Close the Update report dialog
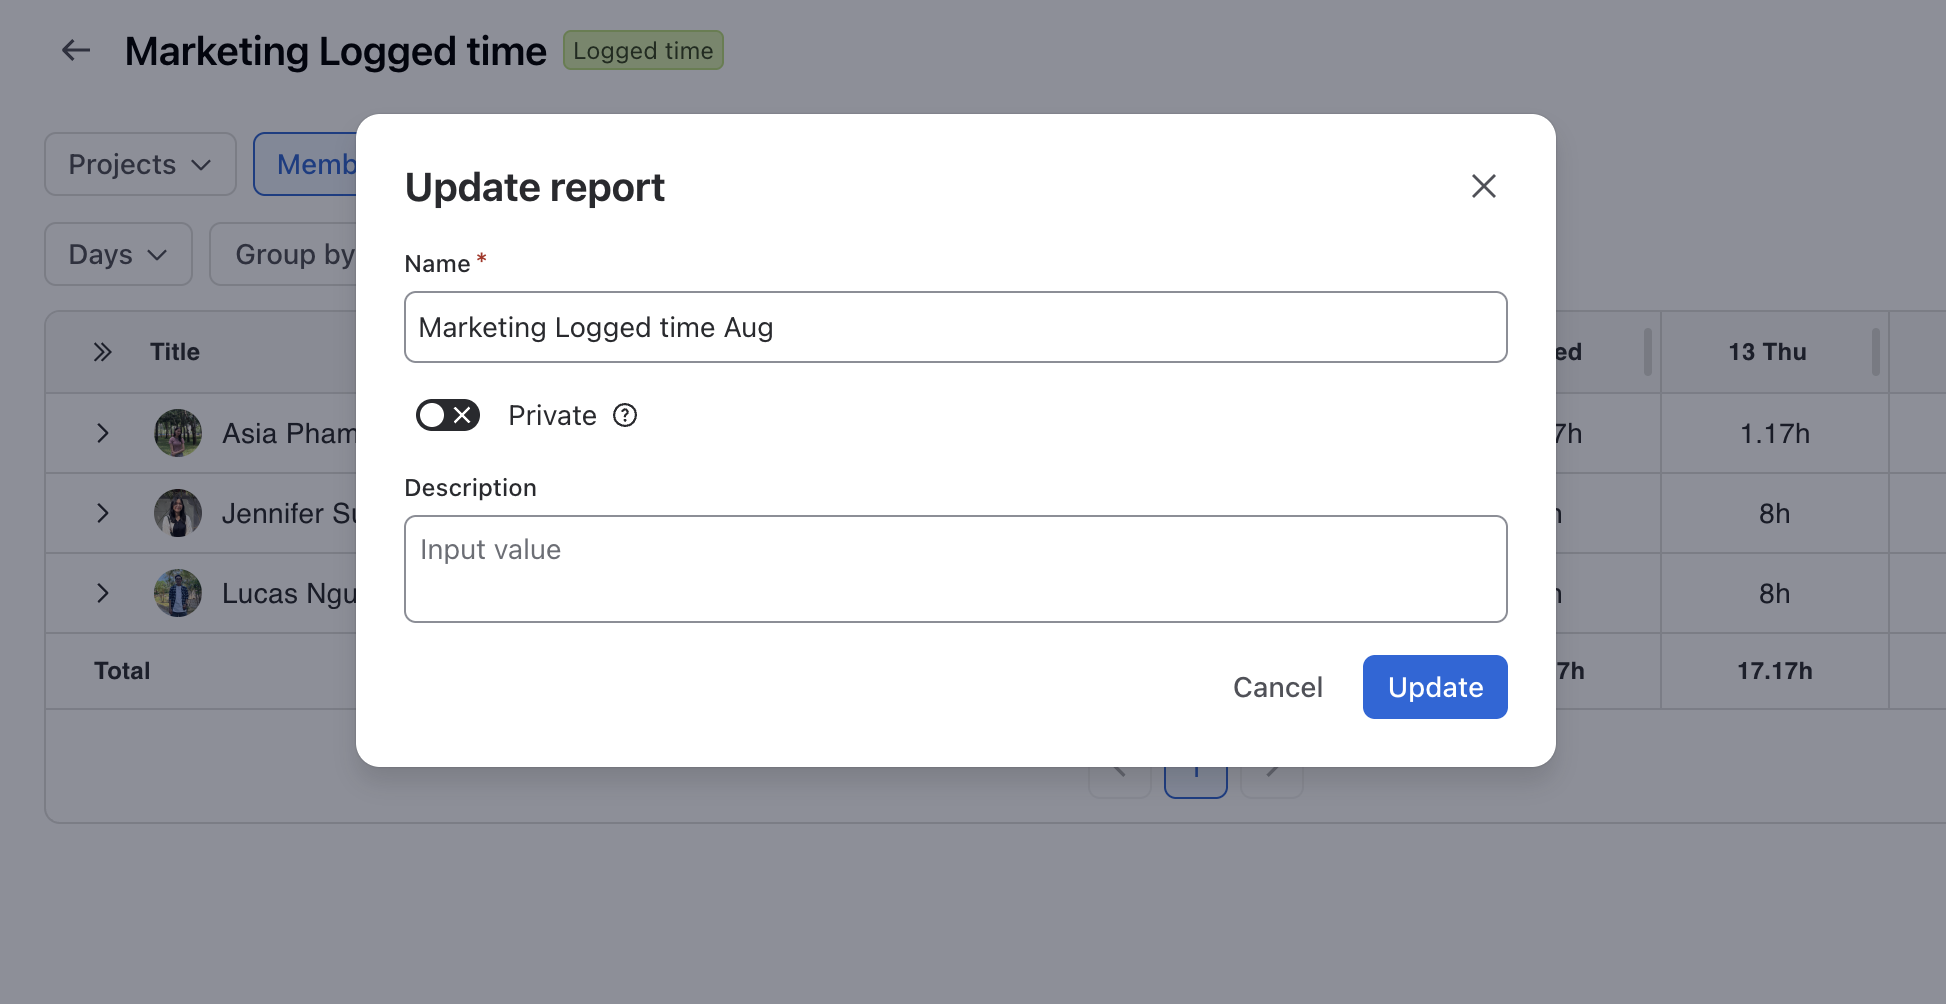Viewport: 1946px width, 1004px height. point(1483,186)
